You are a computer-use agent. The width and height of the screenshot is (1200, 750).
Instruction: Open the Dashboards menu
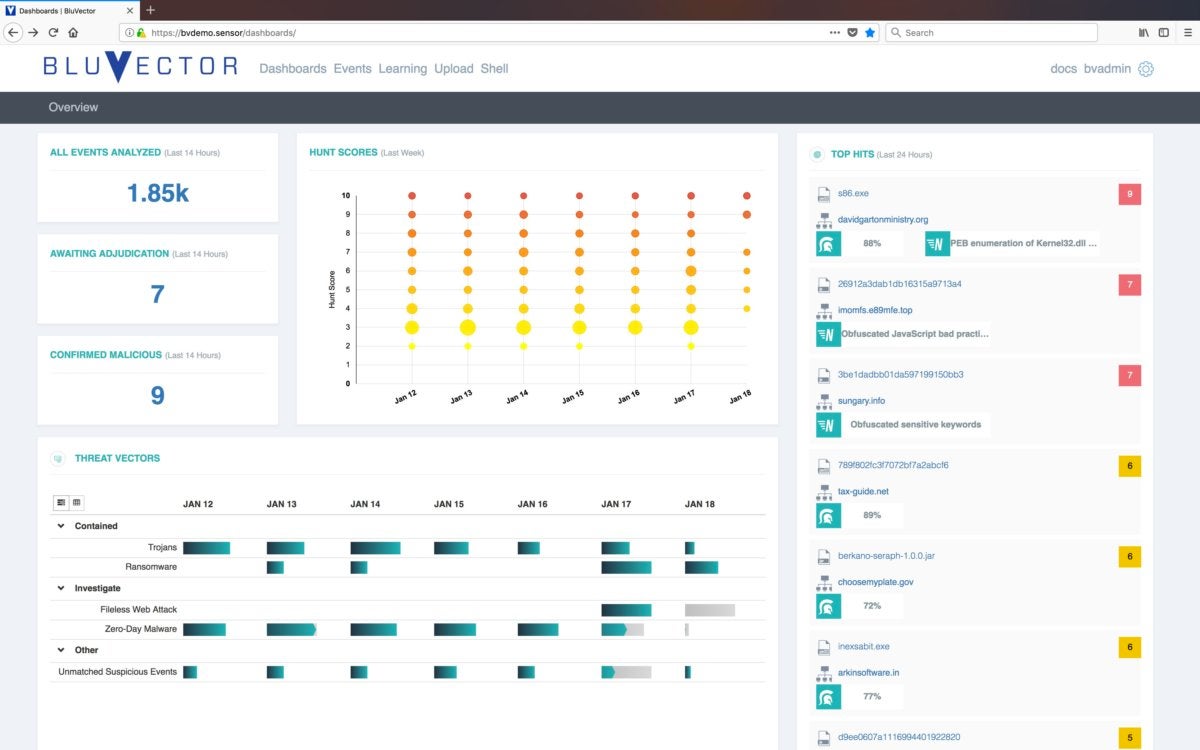[x=293, y=69]
